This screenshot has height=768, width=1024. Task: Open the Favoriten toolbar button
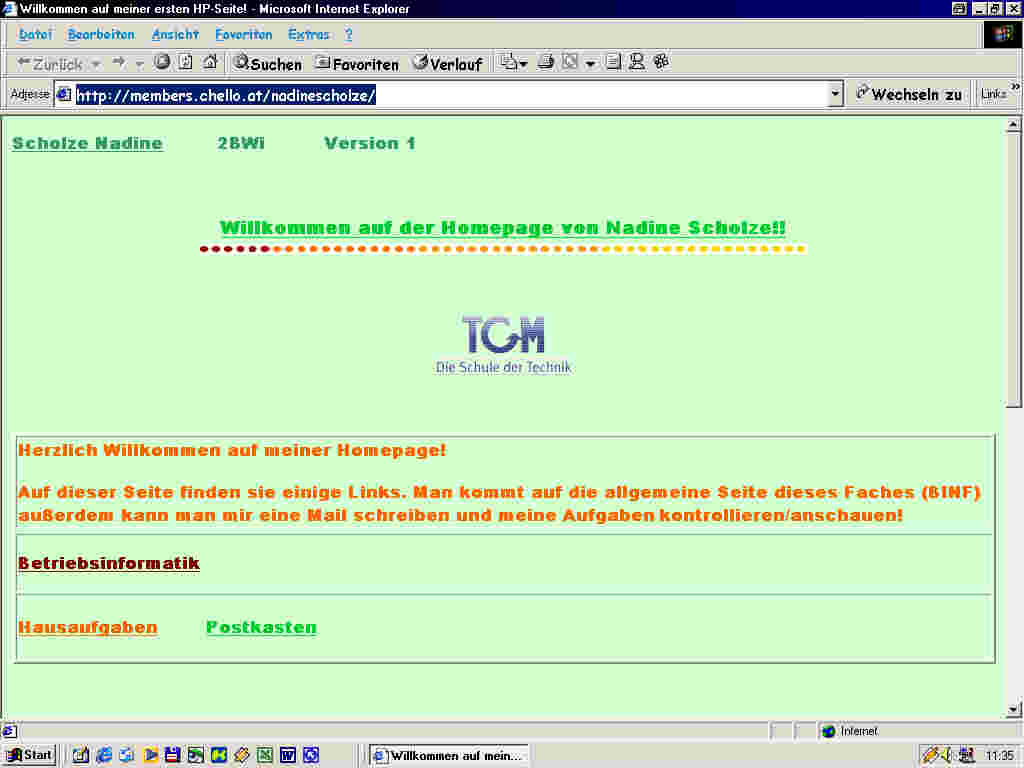click(x=357, y=63)
